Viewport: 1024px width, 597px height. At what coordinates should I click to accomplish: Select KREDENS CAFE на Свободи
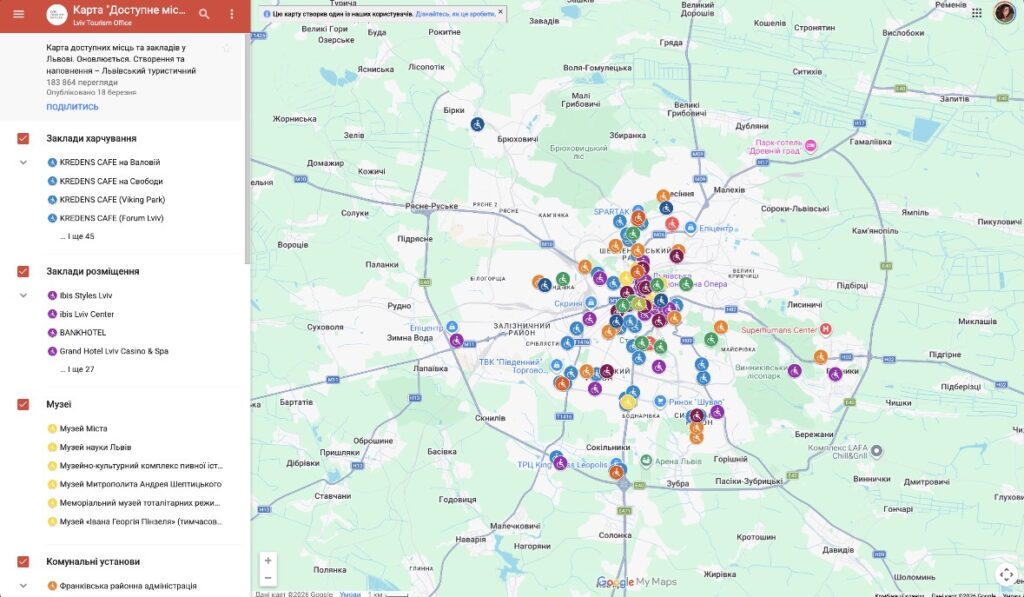(x=111, y=181)
